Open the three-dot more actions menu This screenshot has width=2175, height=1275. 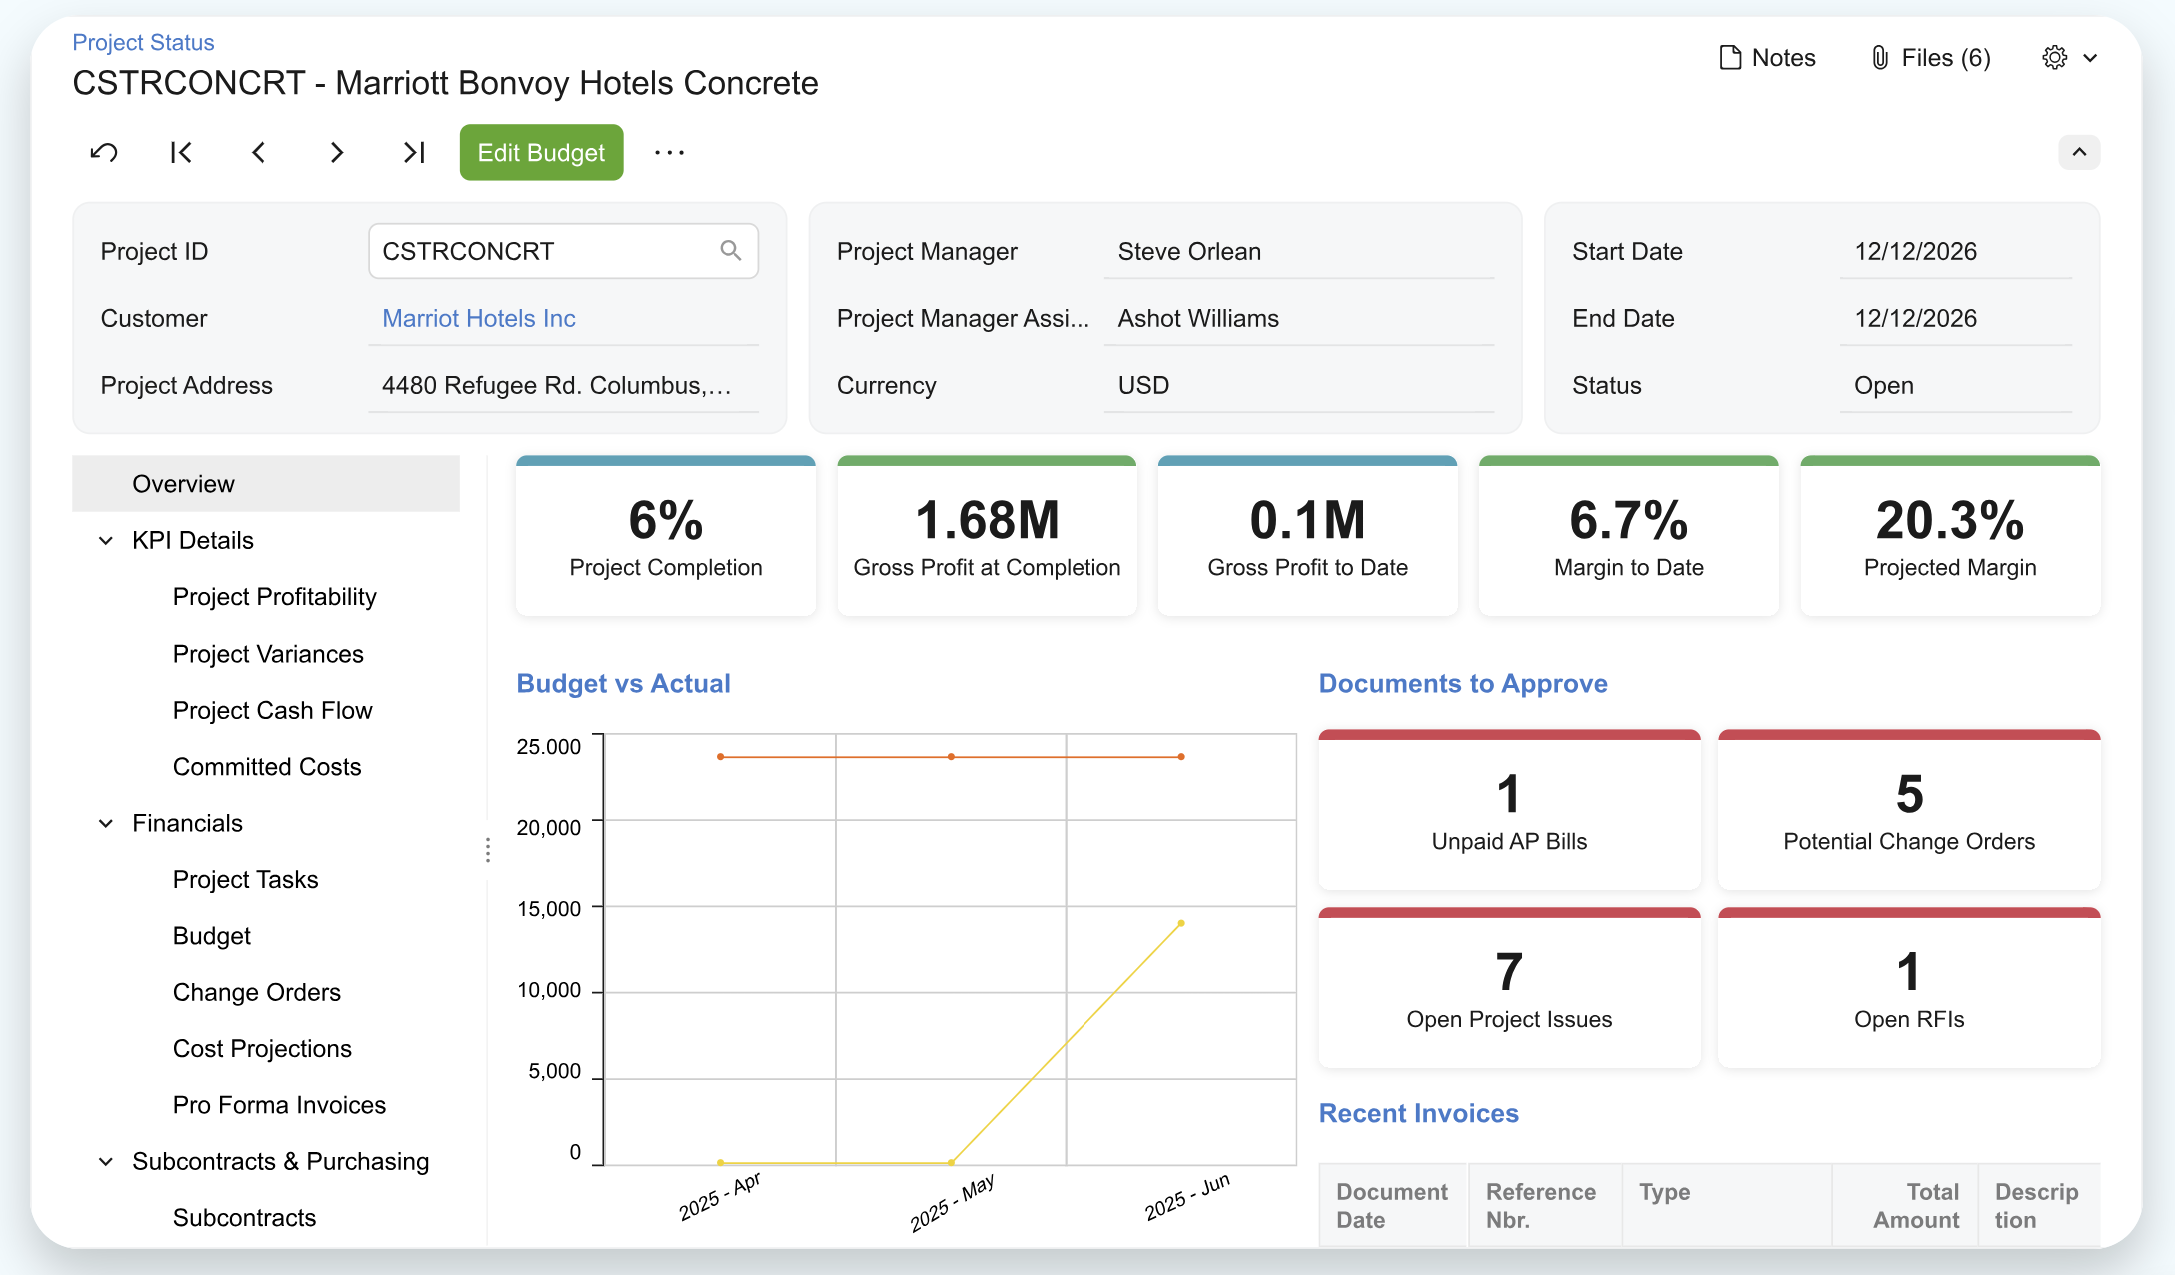point(669,153)
